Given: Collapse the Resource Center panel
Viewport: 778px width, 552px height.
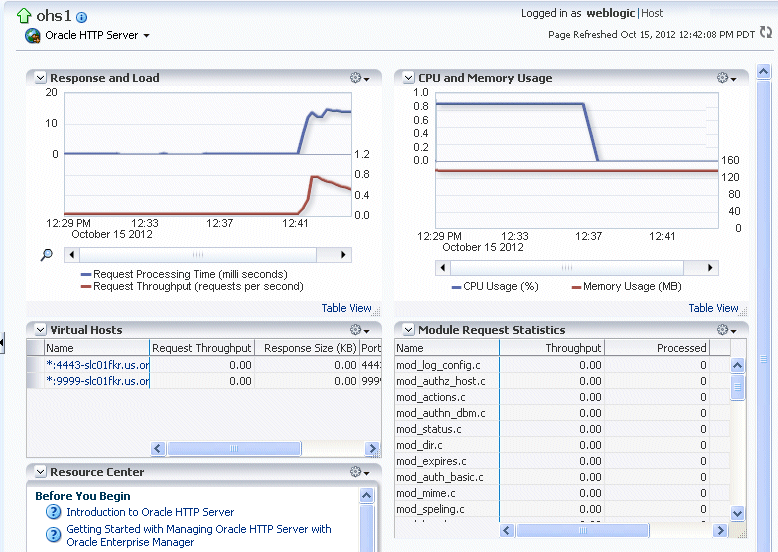Looking at the screenshot, I should 41,472.
